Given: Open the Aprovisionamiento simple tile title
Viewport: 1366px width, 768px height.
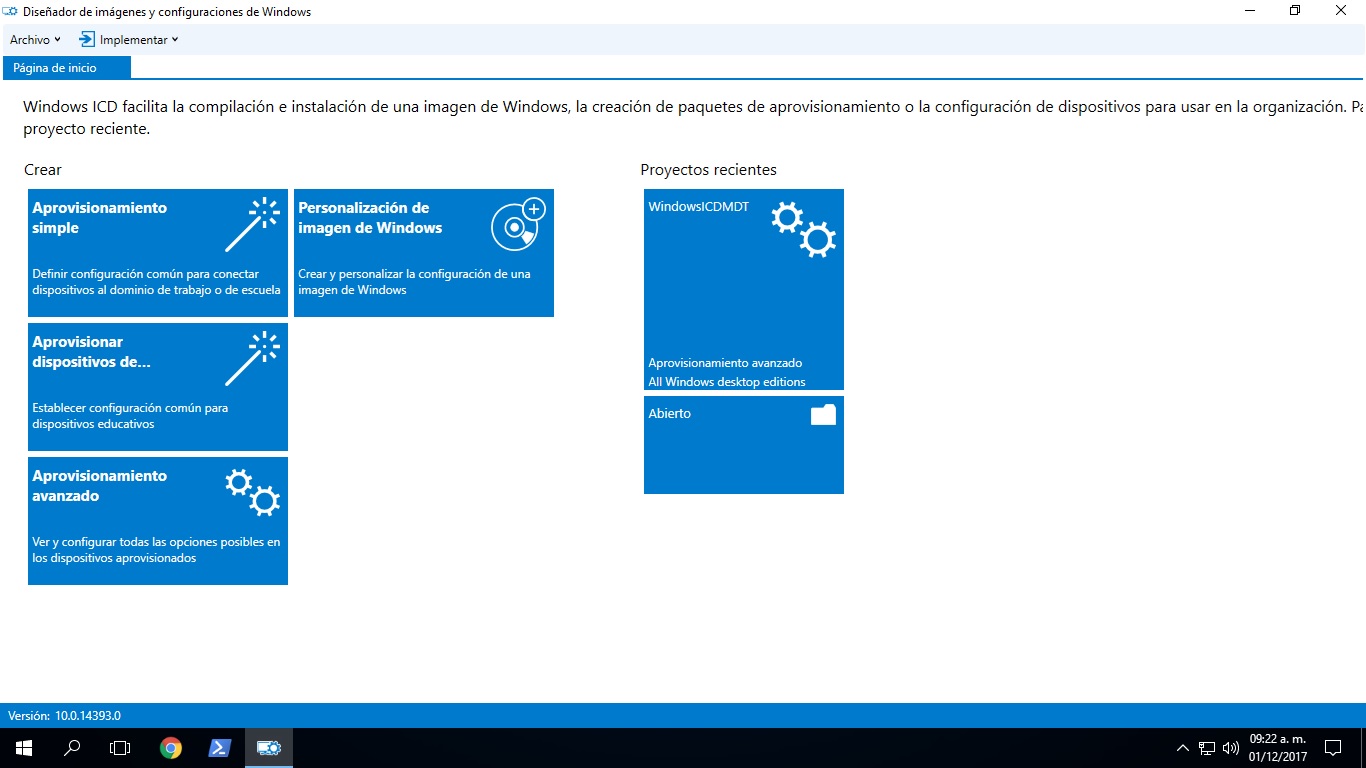Looking at the screenshot, I should [x=99, y=218].
